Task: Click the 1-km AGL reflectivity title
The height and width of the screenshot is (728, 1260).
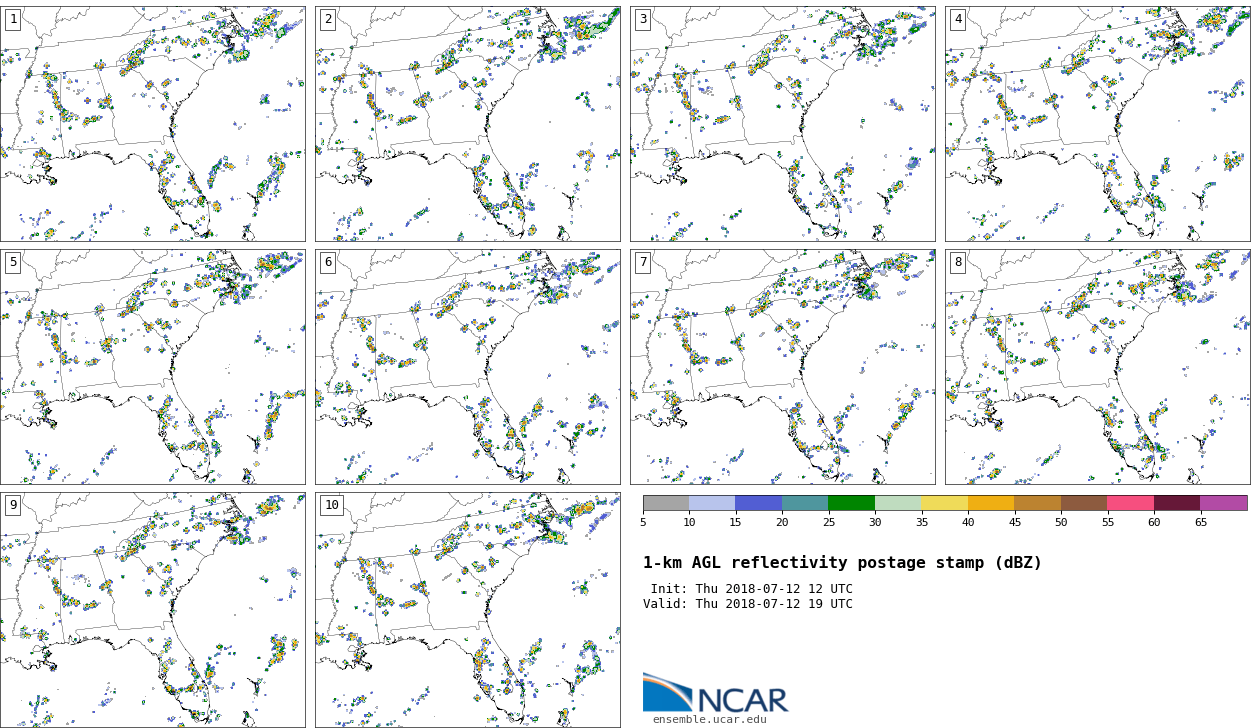Action: 842,563
